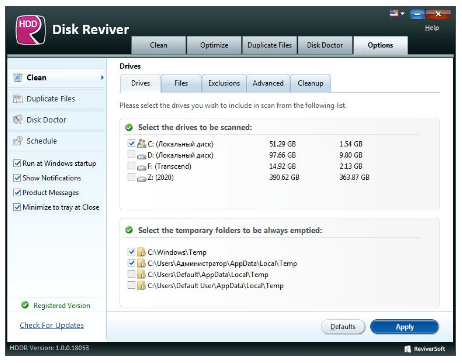This screenshot has height=363, width=462.
Task: Toggle Run at Windows startup
Action: (x=17, y=163)
